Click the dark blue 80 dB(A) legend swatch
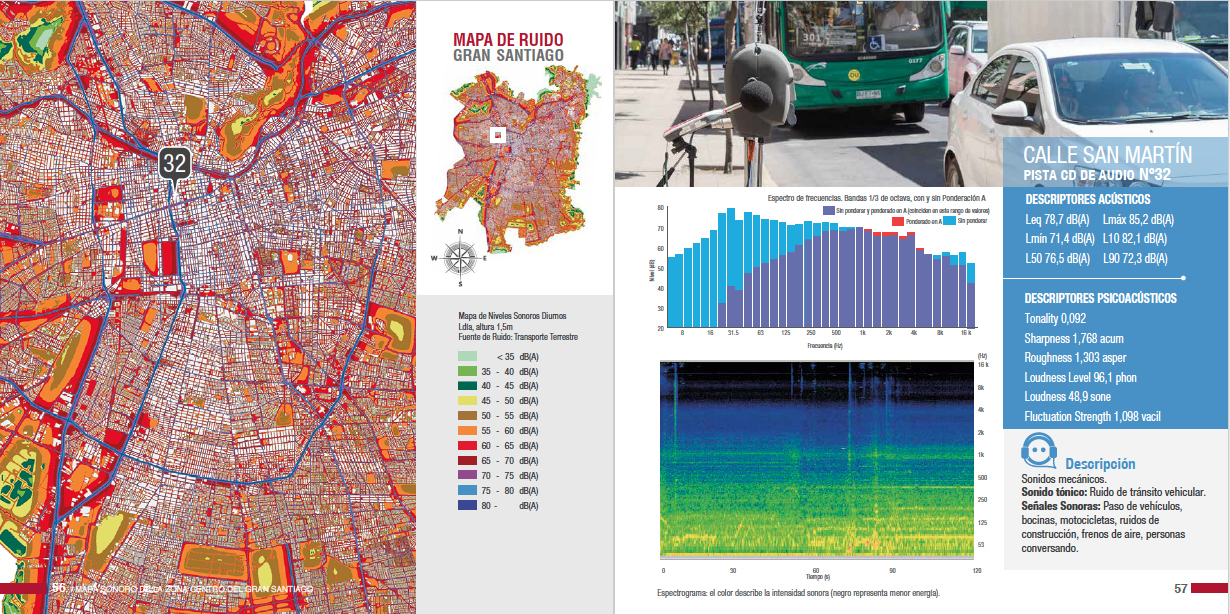This screenshot has width=1230, height=614. pyautogui.click(x=467, y=506)
